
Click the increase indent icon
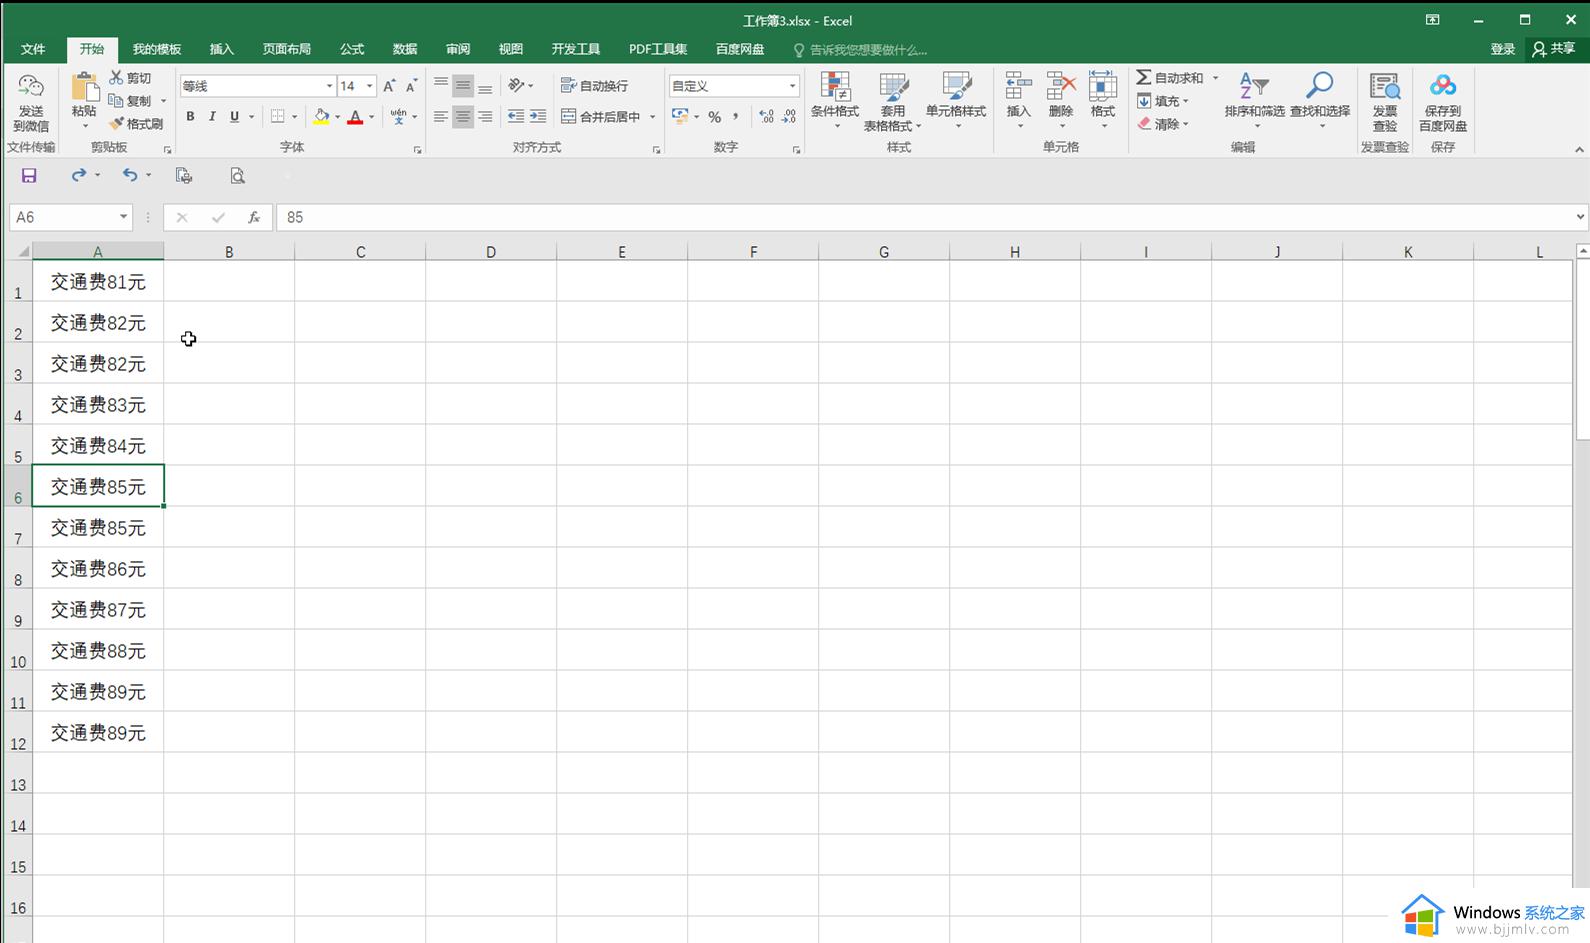click(x=538, y=117)
